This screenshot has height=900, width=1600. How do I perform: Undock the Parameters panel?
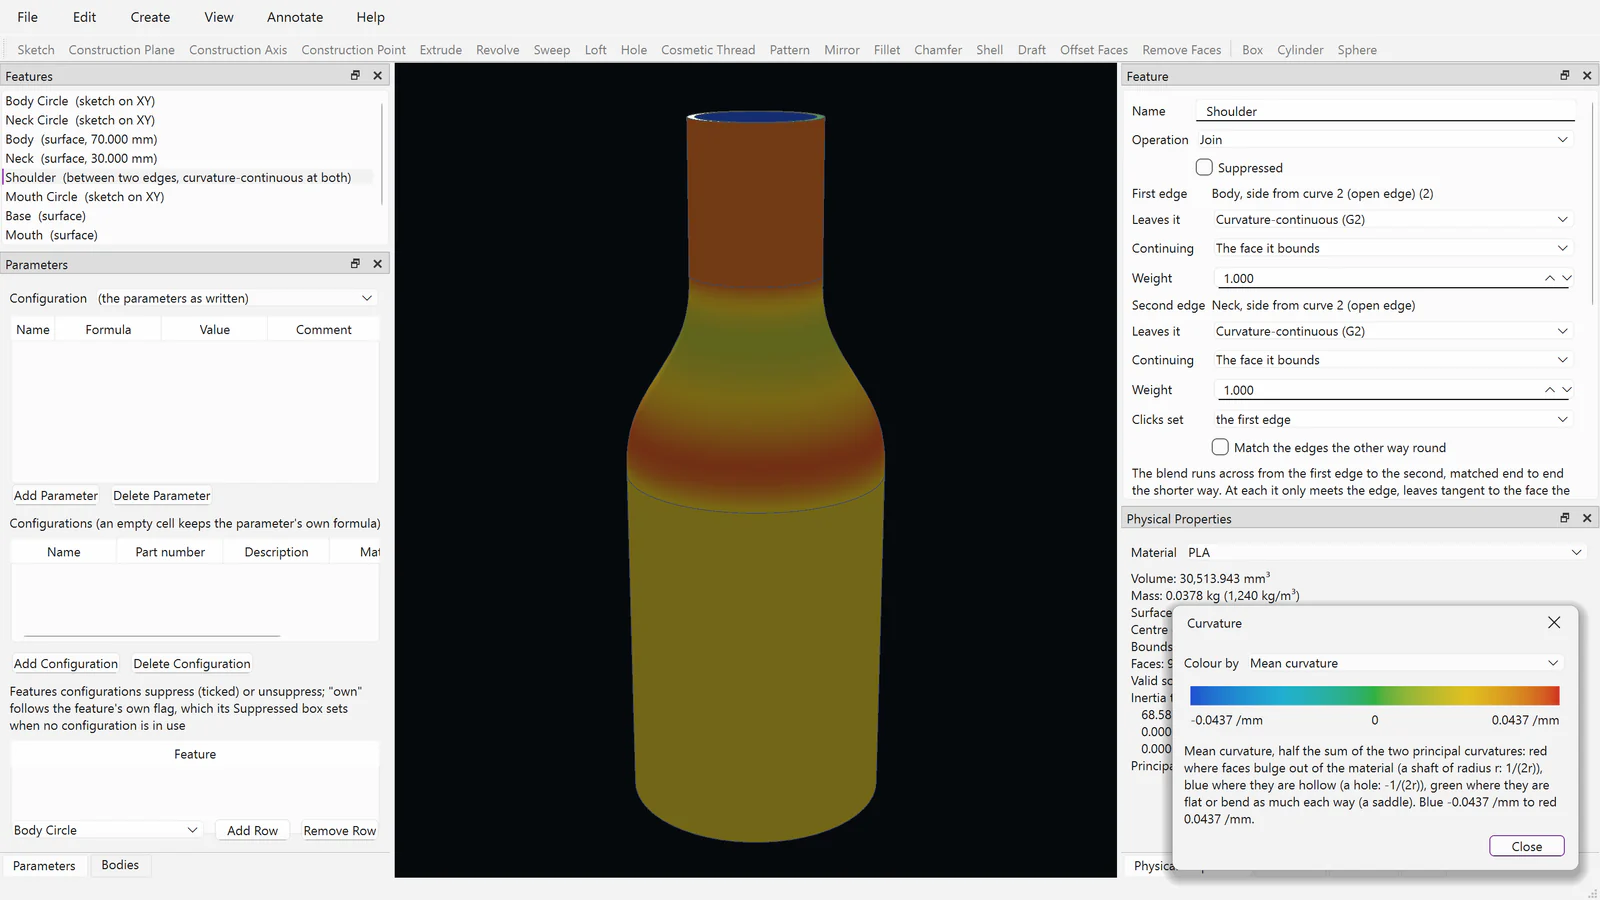click(x=355, y=263)
